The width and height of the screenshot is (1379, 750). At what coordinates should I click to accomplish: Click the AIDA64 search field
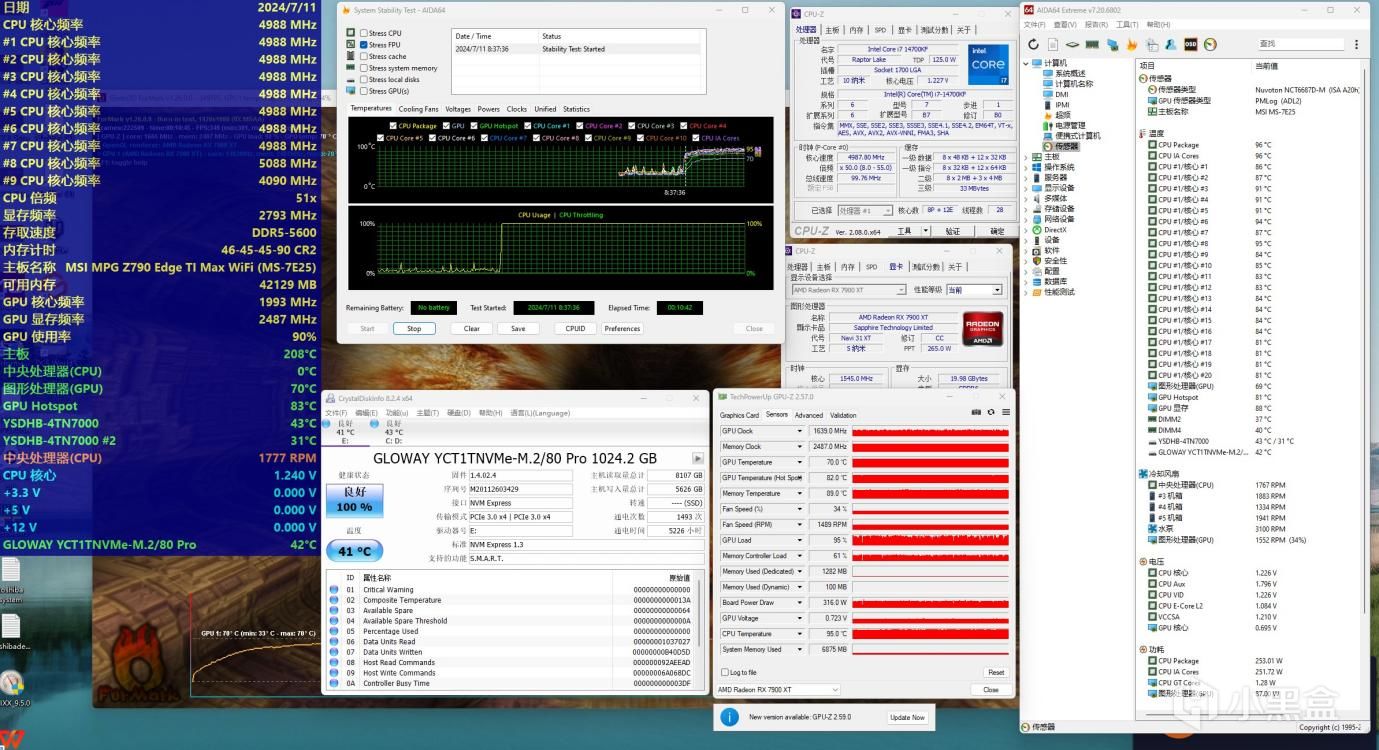click(1300, 44)
